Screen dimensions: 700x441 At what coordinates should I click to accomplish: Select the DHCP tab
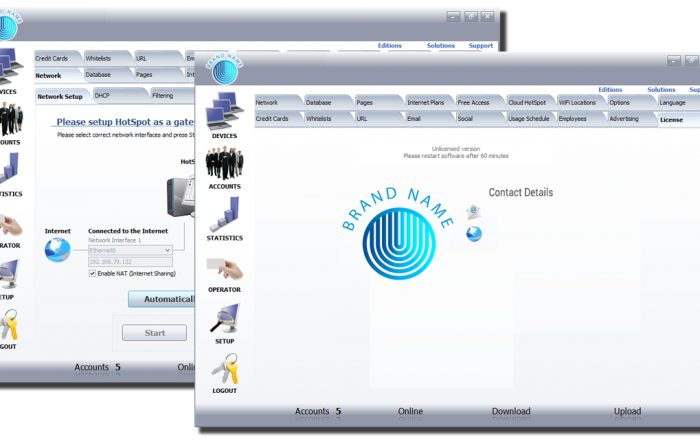(103, 96)
